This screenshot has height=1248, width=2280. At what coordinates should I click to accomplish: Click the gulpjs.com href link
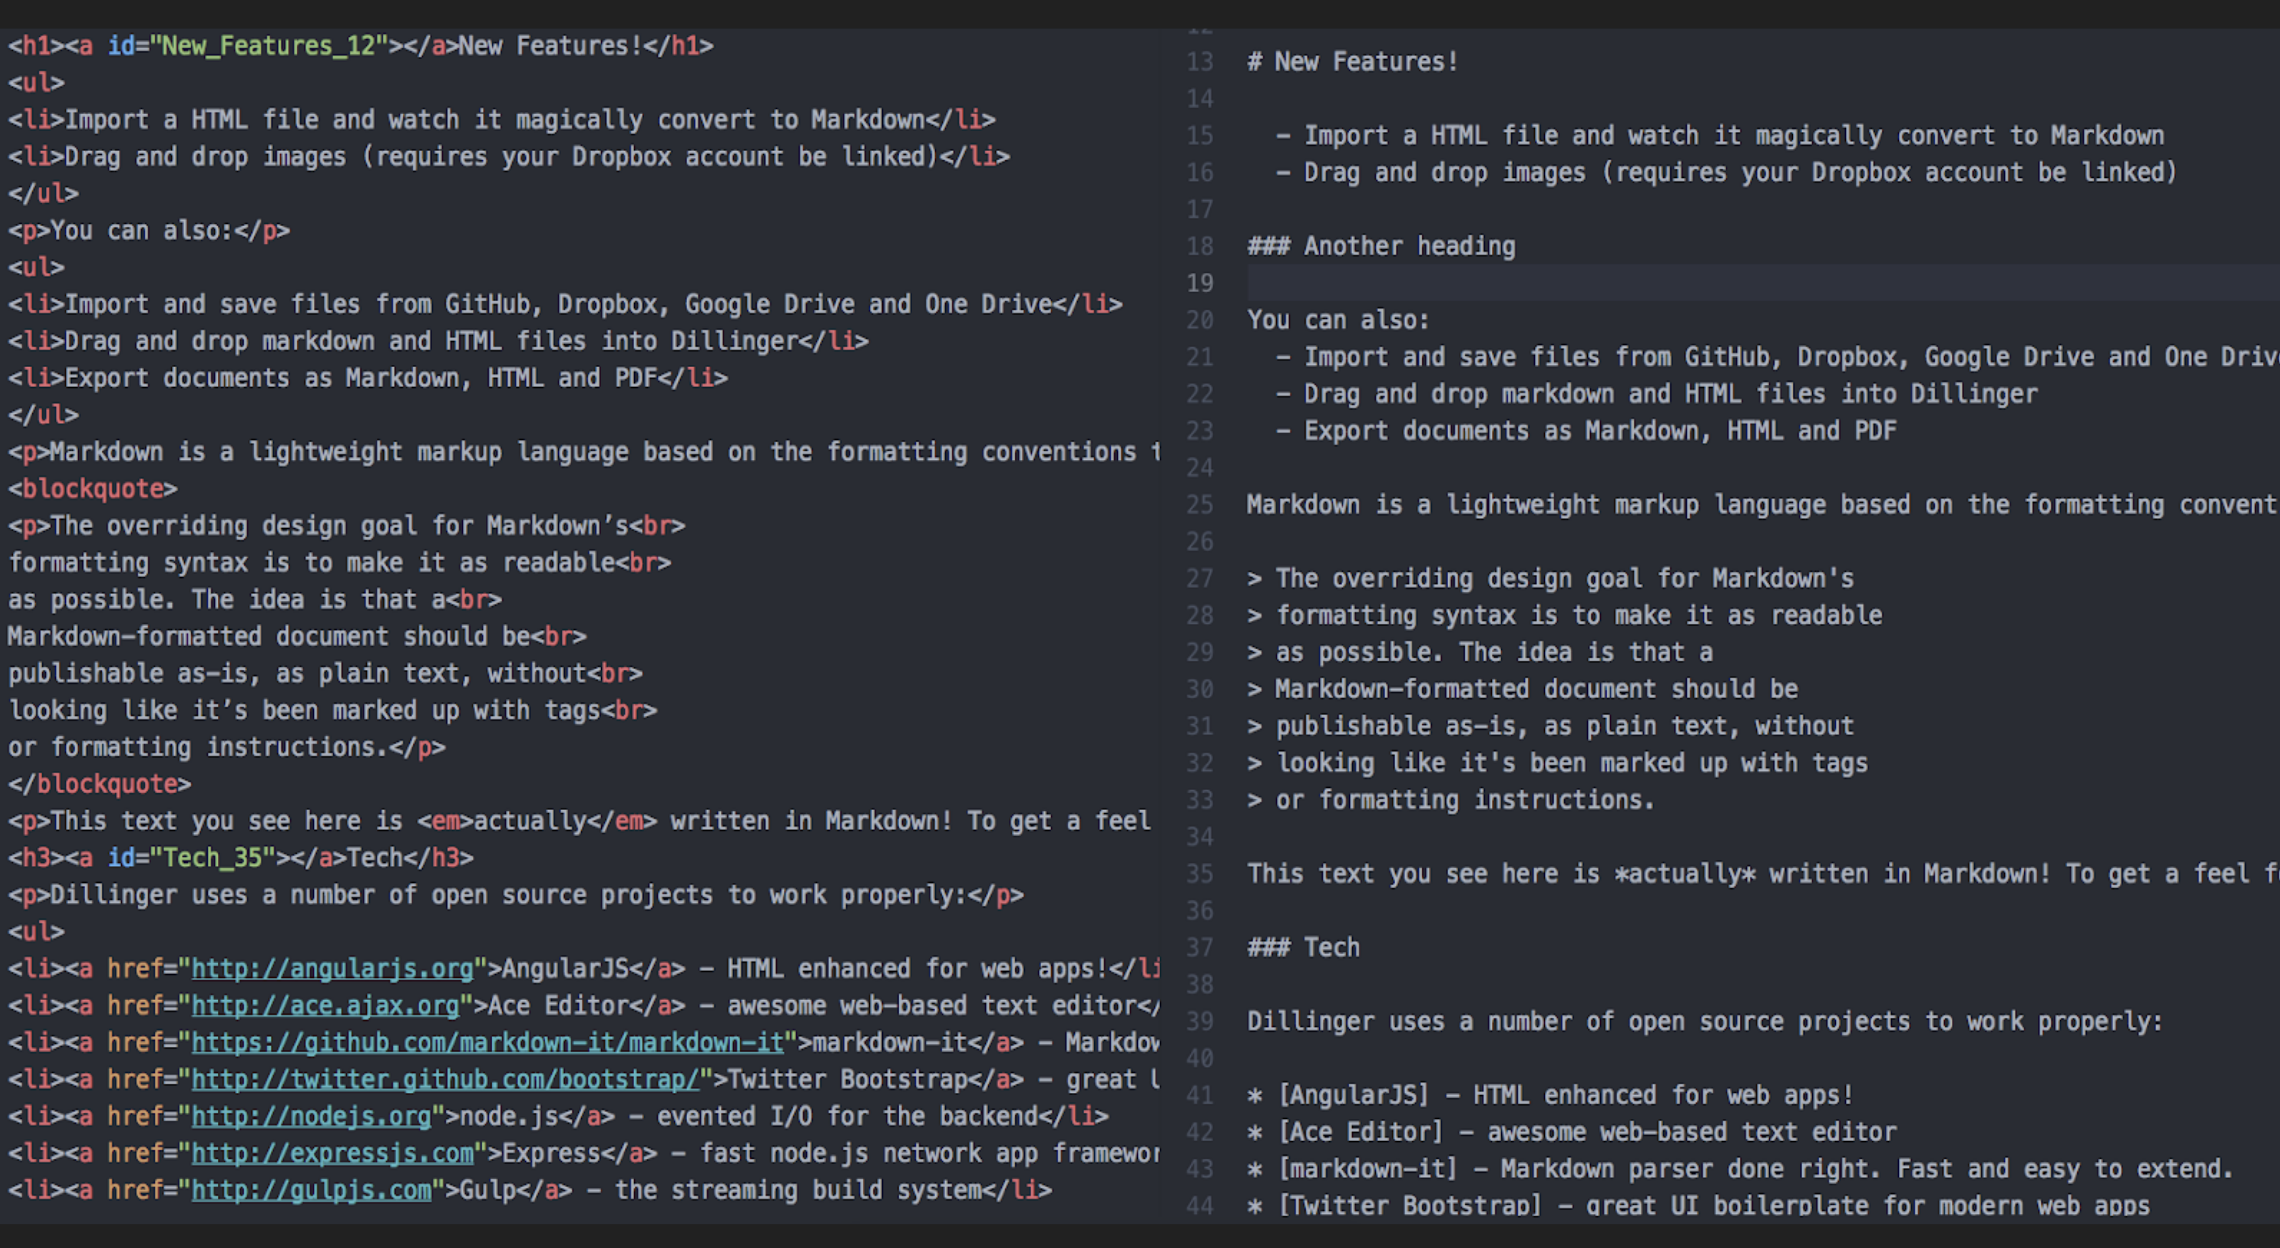coord(311,1191)
